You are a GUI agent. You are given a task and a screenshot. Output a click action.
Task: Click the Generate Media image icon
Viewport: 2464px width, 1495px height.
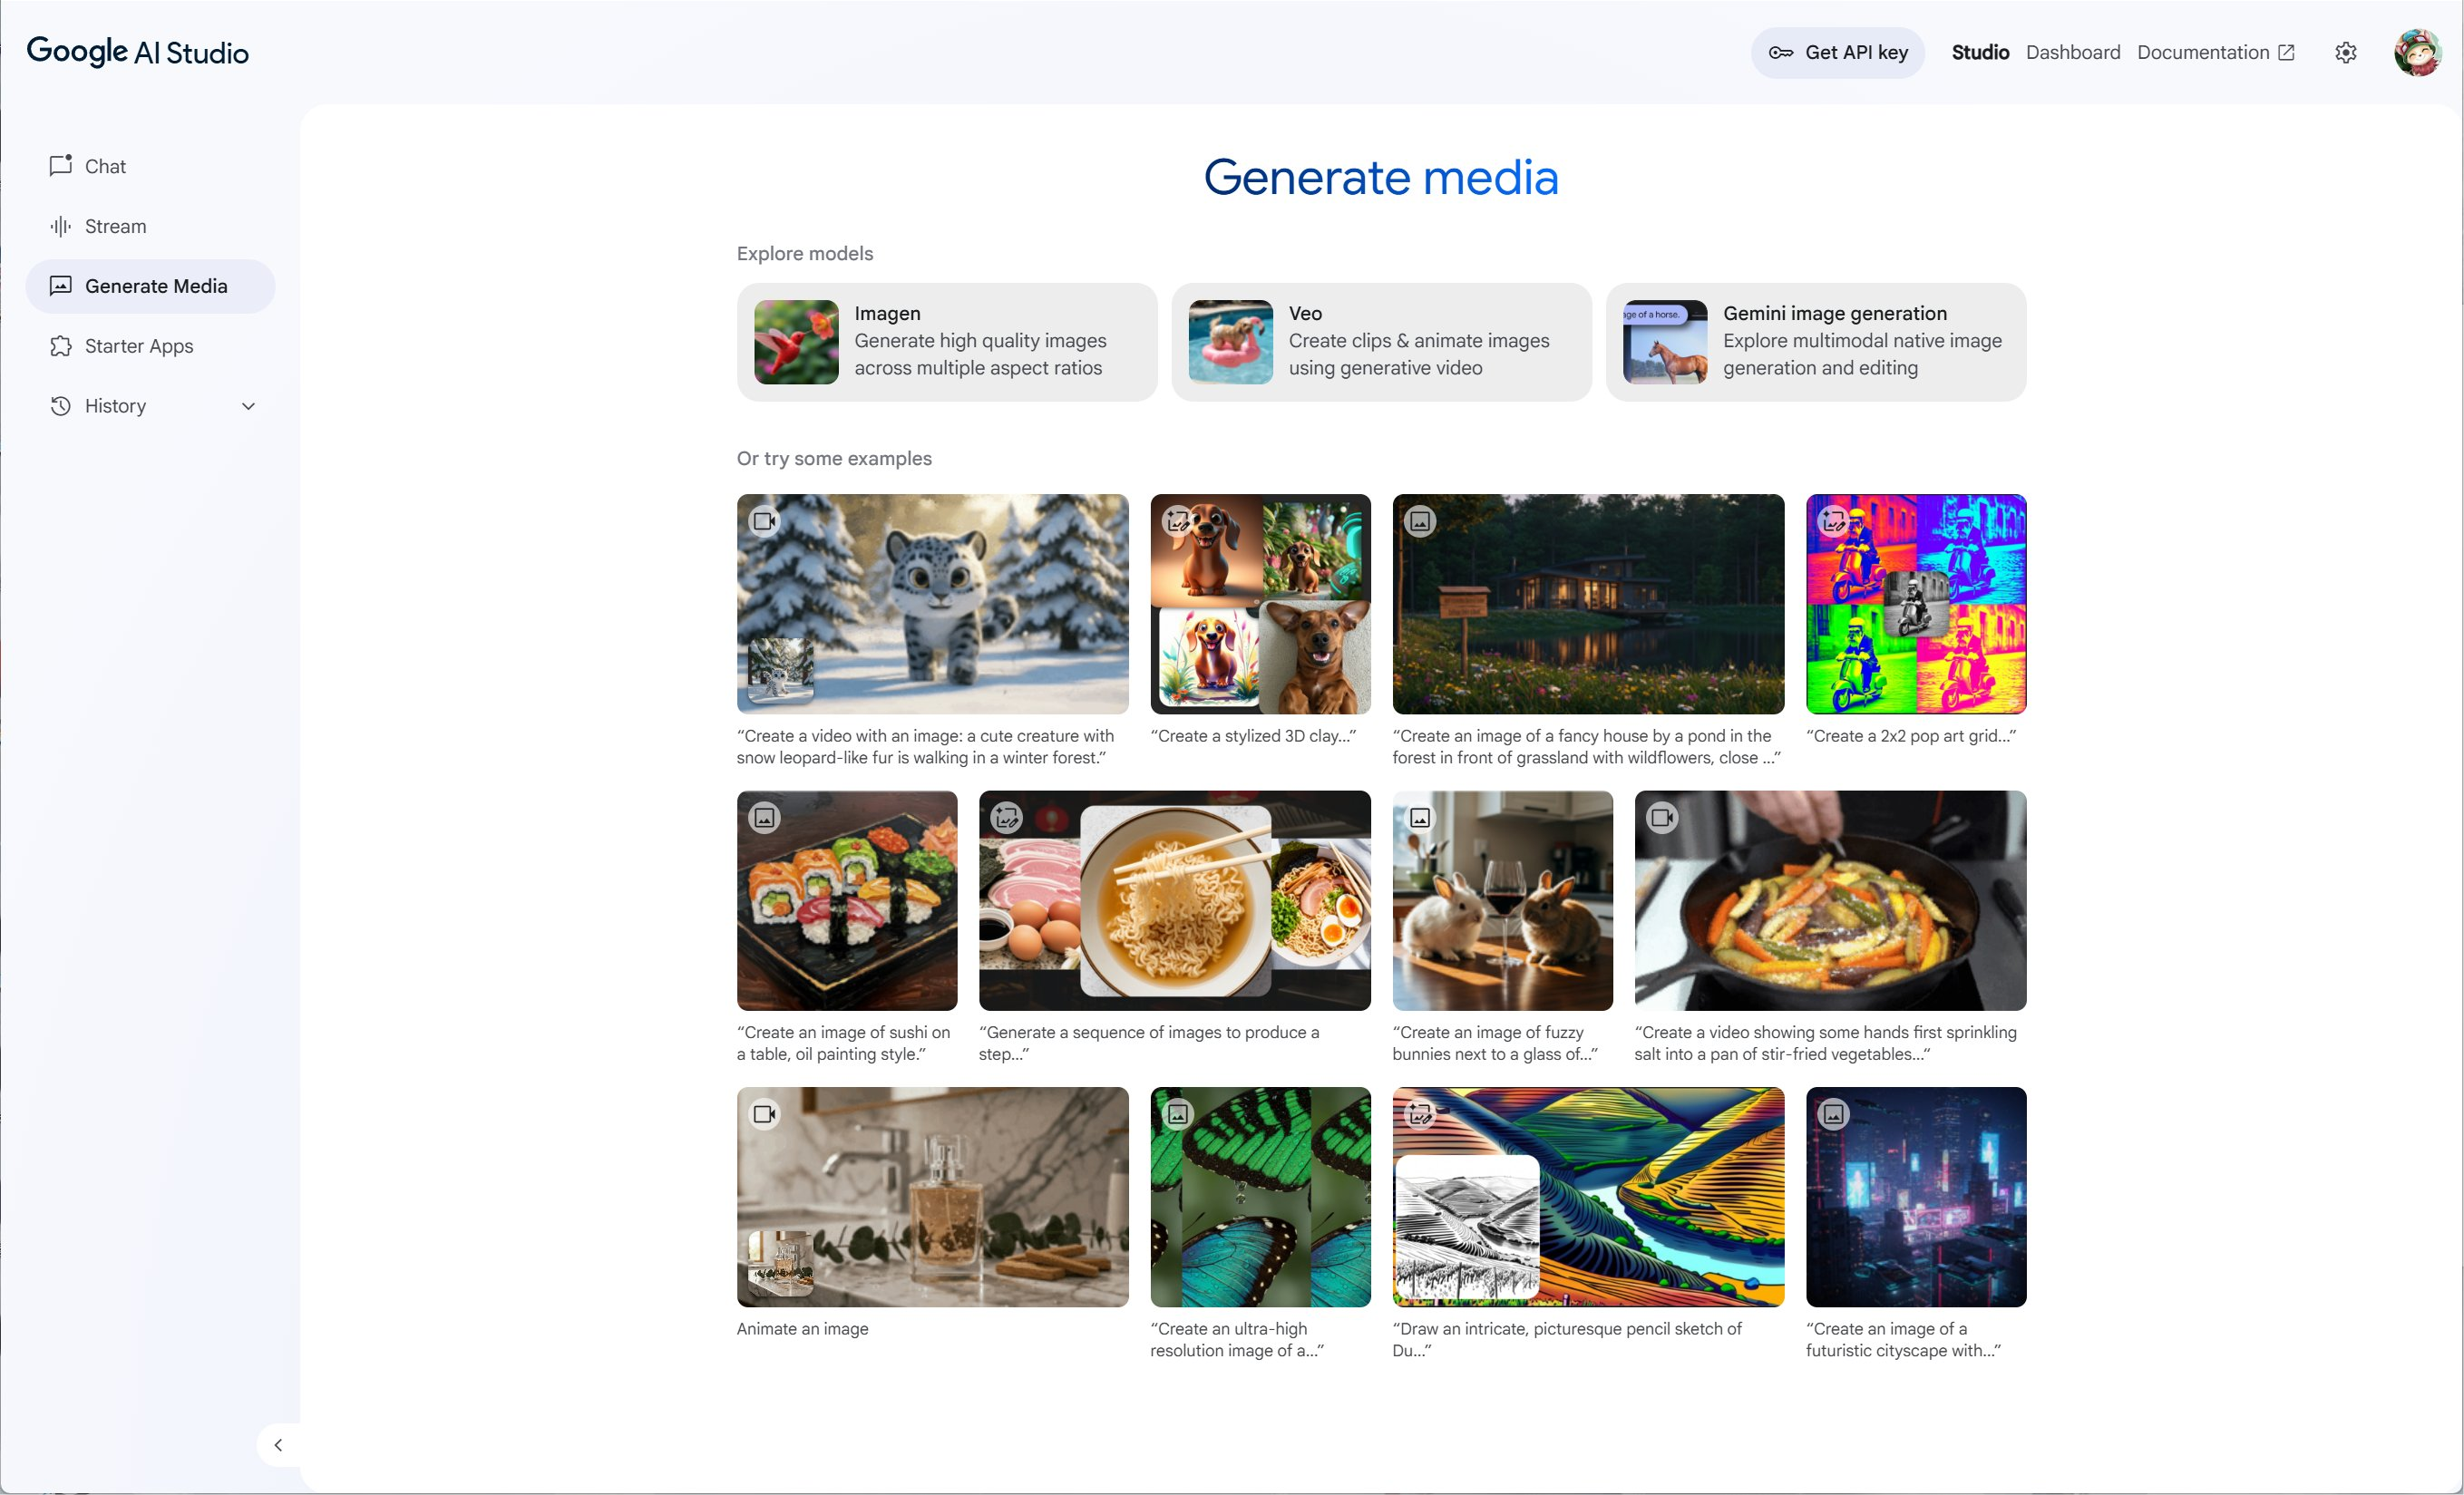click(61, 286)
